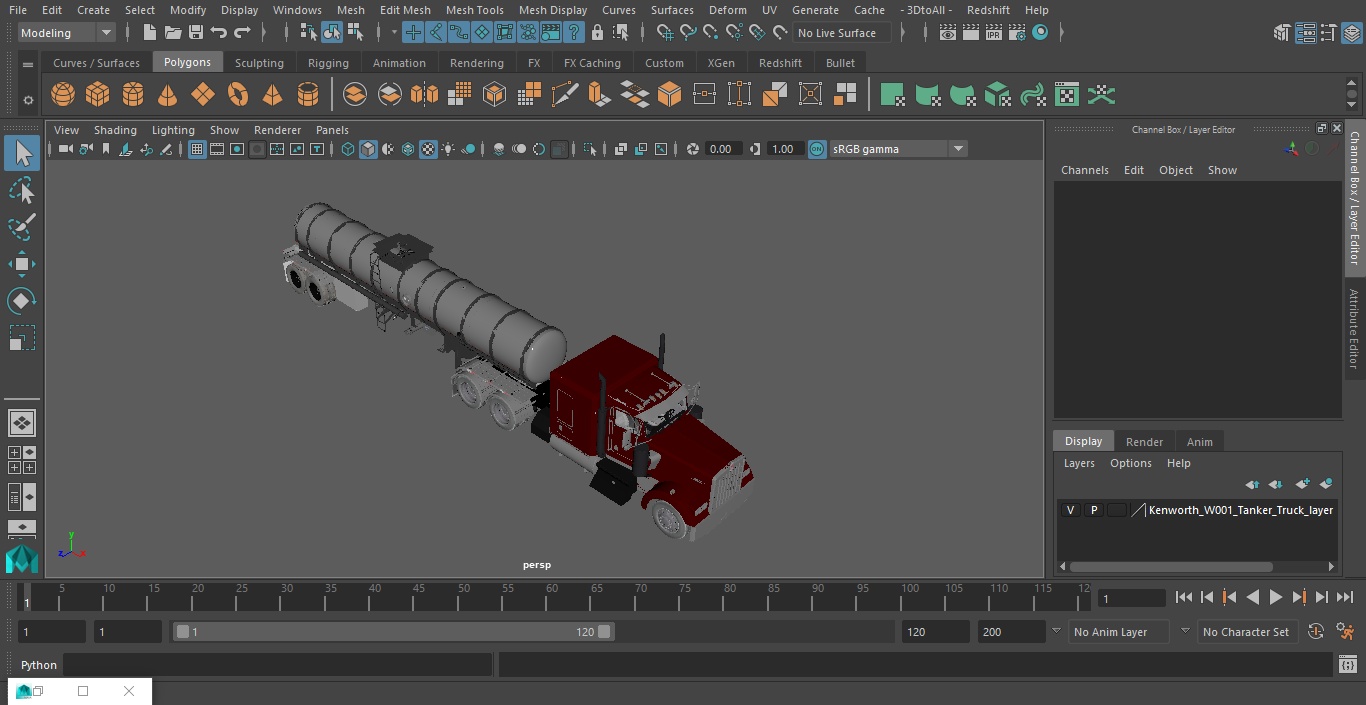This screenshot has height=705, width=1366.
Task: Click the Open Scene folder icon
Action: click(x=173, y=33)
